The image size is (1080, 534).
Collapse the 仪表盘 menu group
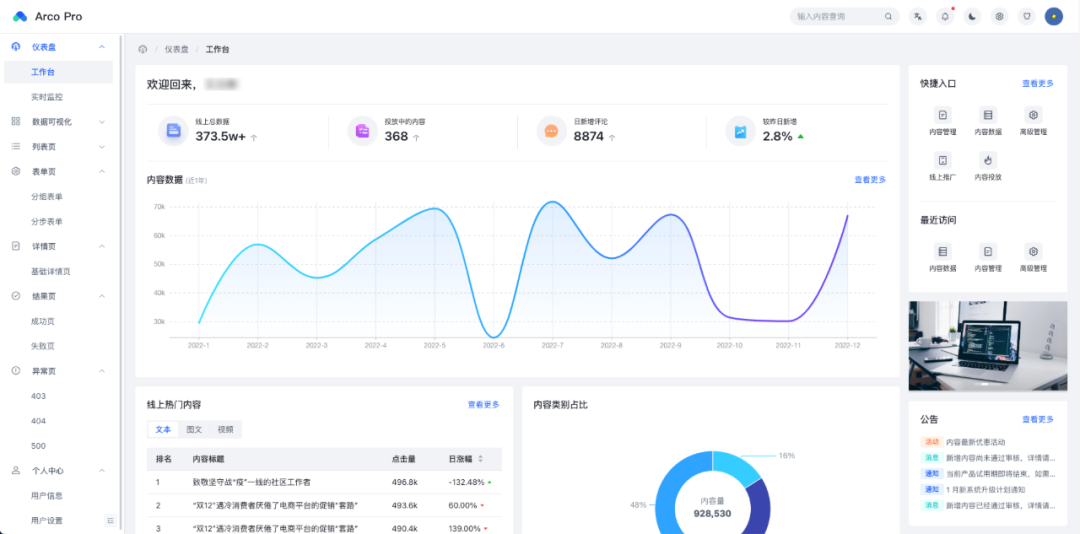[x=59, y=47]
